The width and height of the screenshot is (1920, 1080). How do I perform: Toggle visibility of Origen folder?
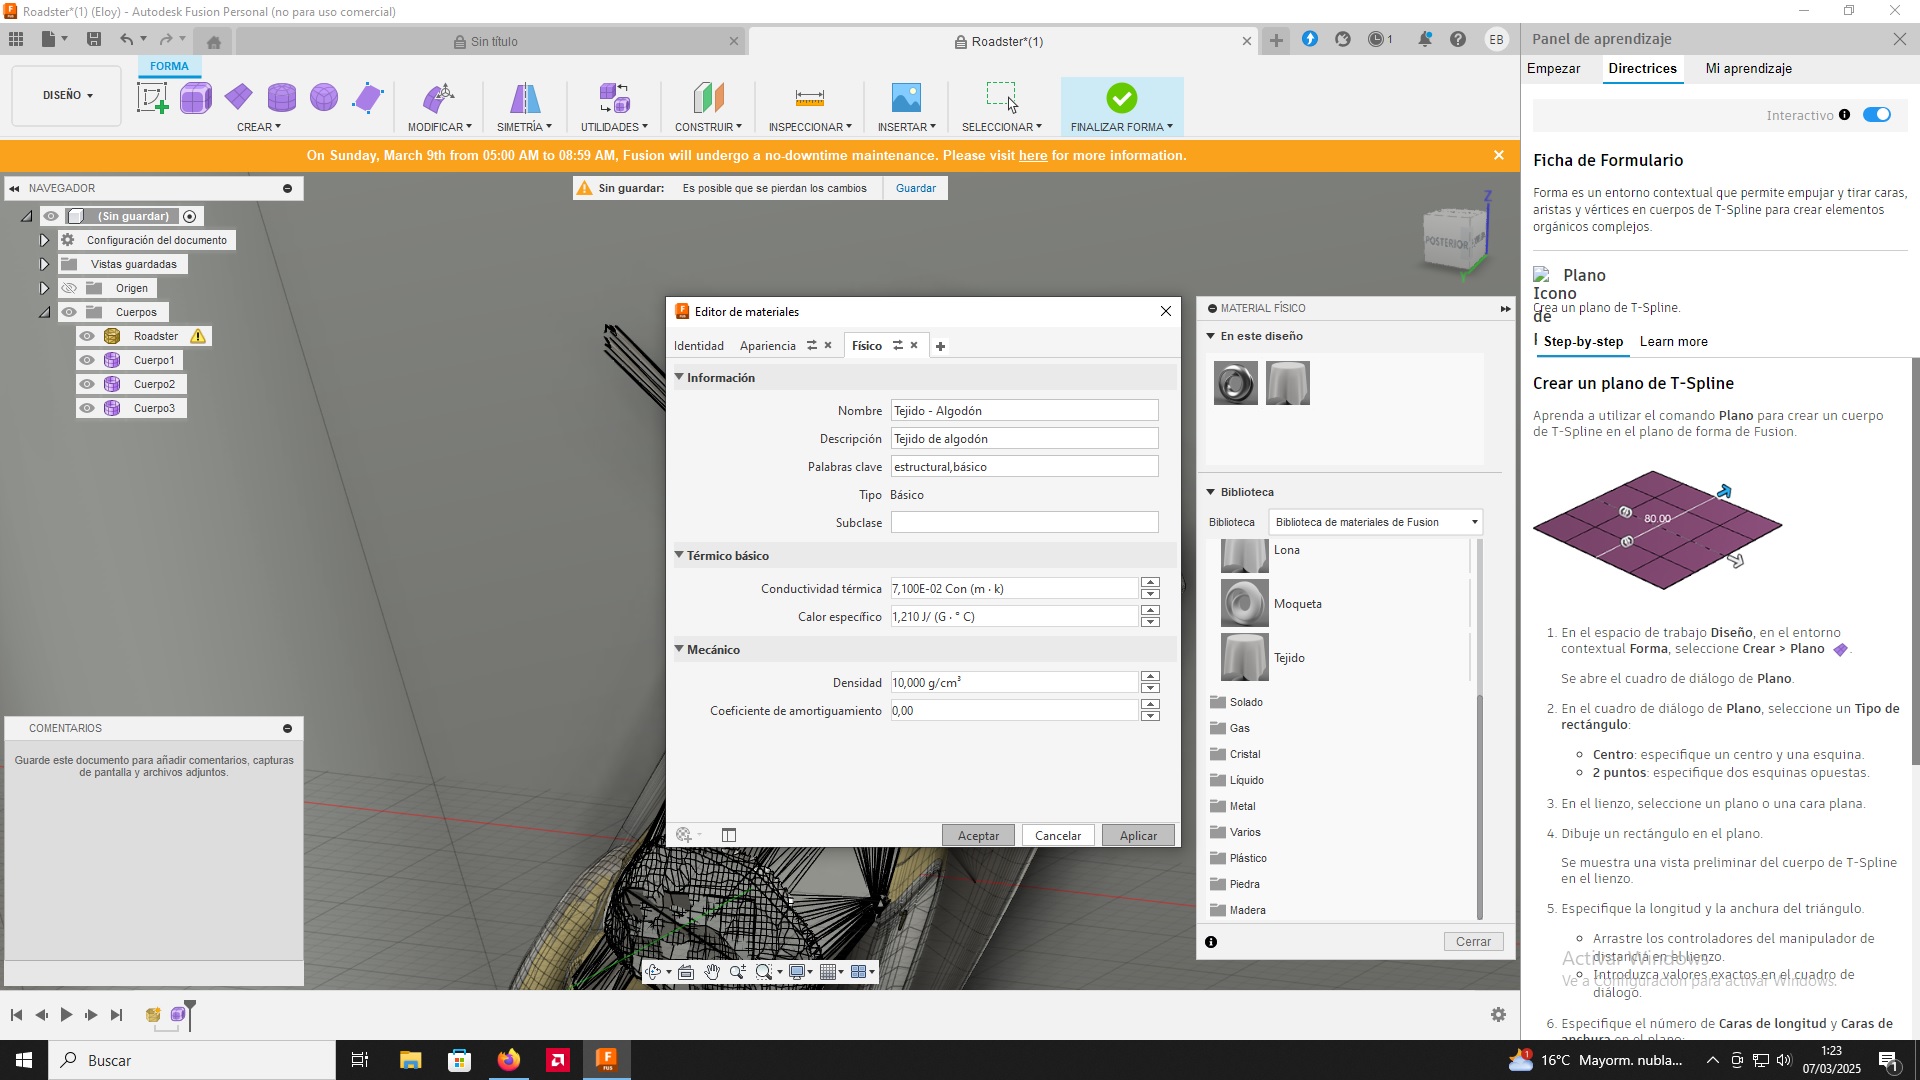click(x=69, y=288)
